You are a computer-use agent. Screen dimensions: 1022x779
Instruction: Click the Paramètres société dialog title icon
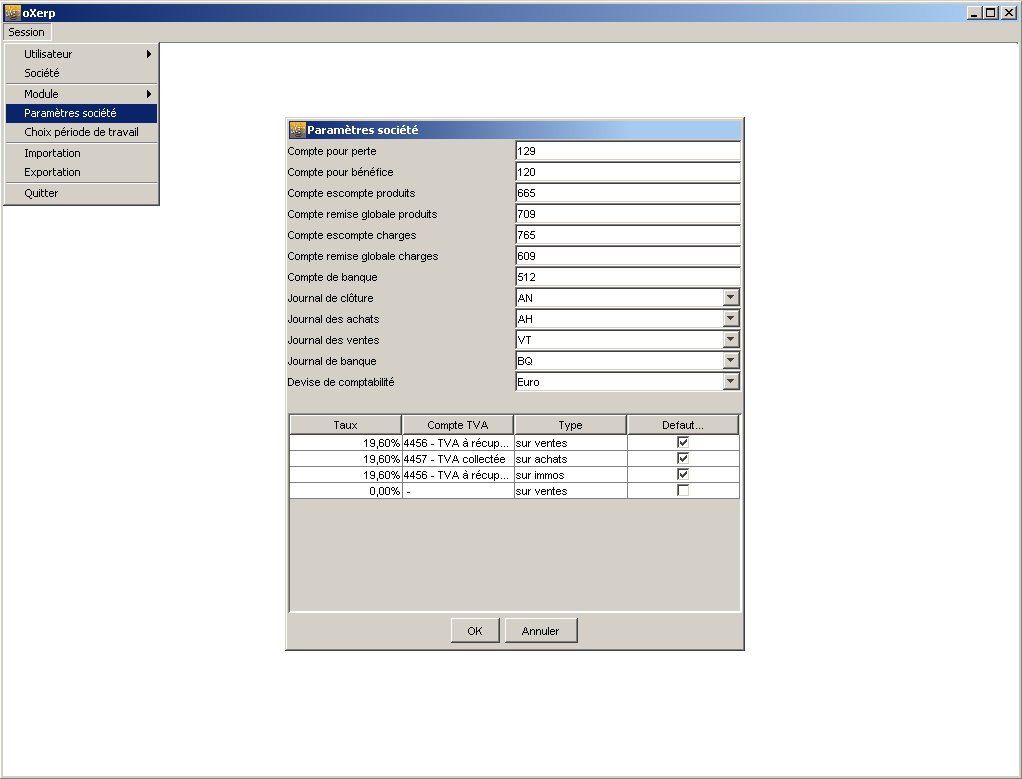point(297,130)
